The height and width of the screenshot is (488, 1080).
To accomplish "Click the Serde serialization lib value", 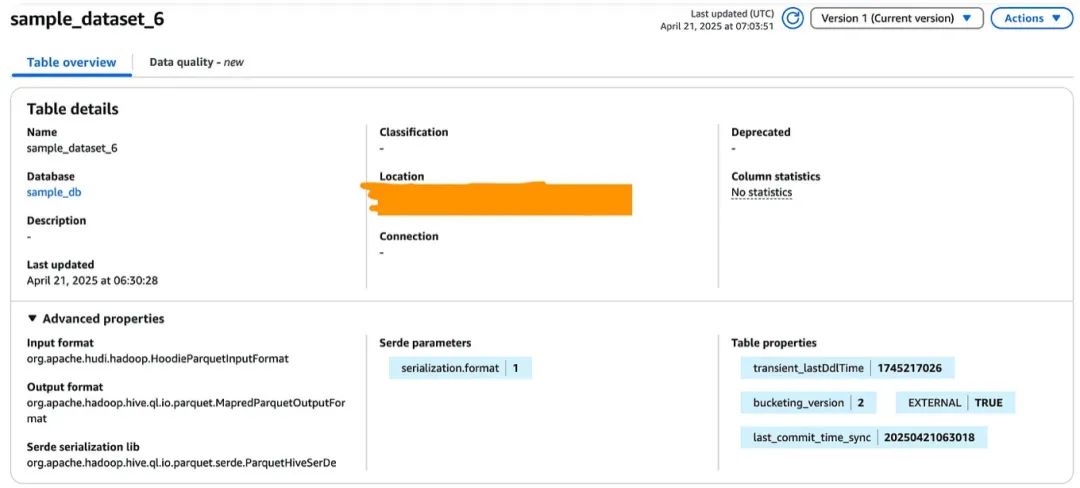I will 181,463.
